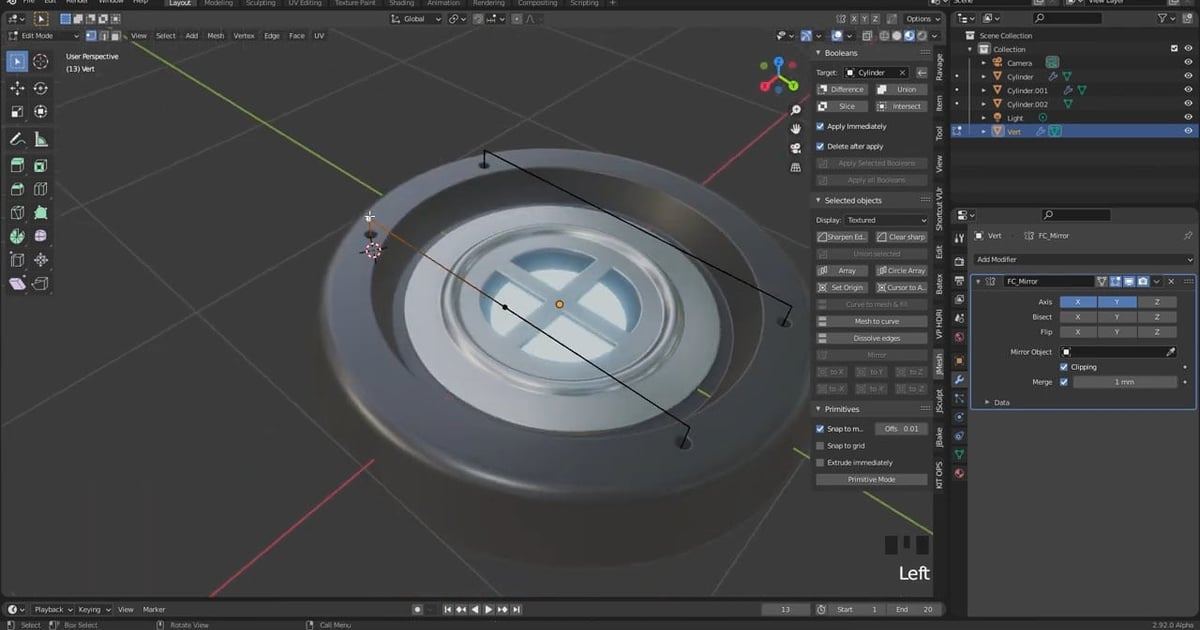Select the Bevel tool
The height and width of the screenshot is (630, 1200).
click(x=17, y=189)
